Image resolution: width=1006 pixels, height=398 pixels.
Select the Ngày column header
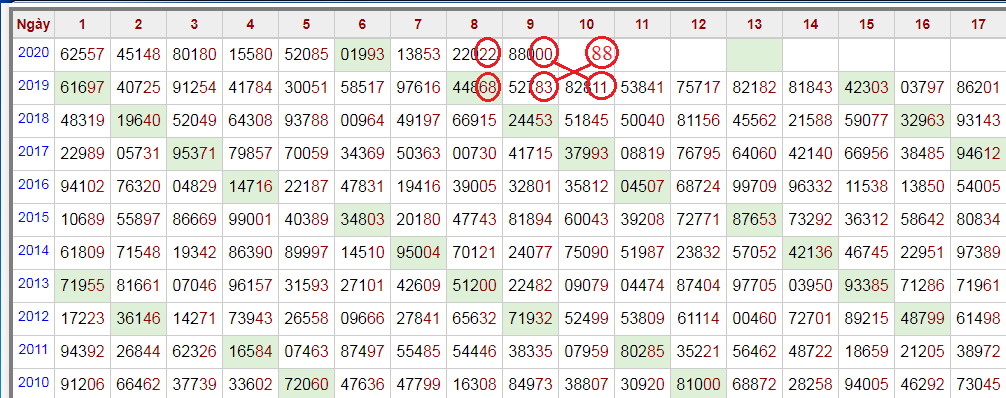34,25
